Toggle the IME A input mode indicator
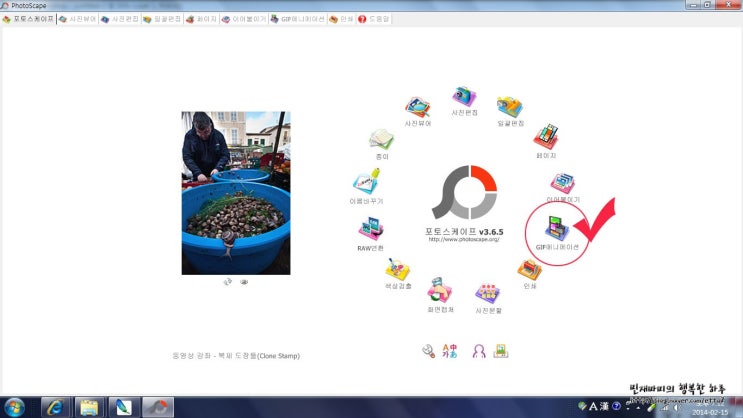Screen dimensions: 743x418 click(593, 406)
